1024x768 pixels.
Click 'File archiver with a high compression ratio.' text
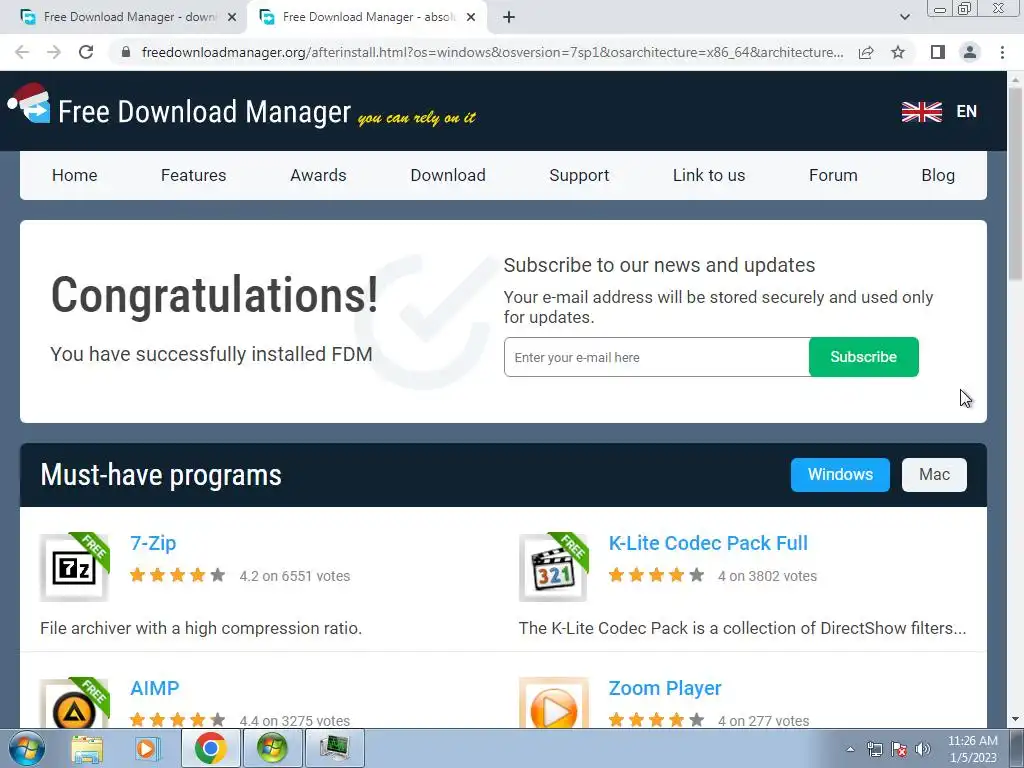tap(201, 628)
